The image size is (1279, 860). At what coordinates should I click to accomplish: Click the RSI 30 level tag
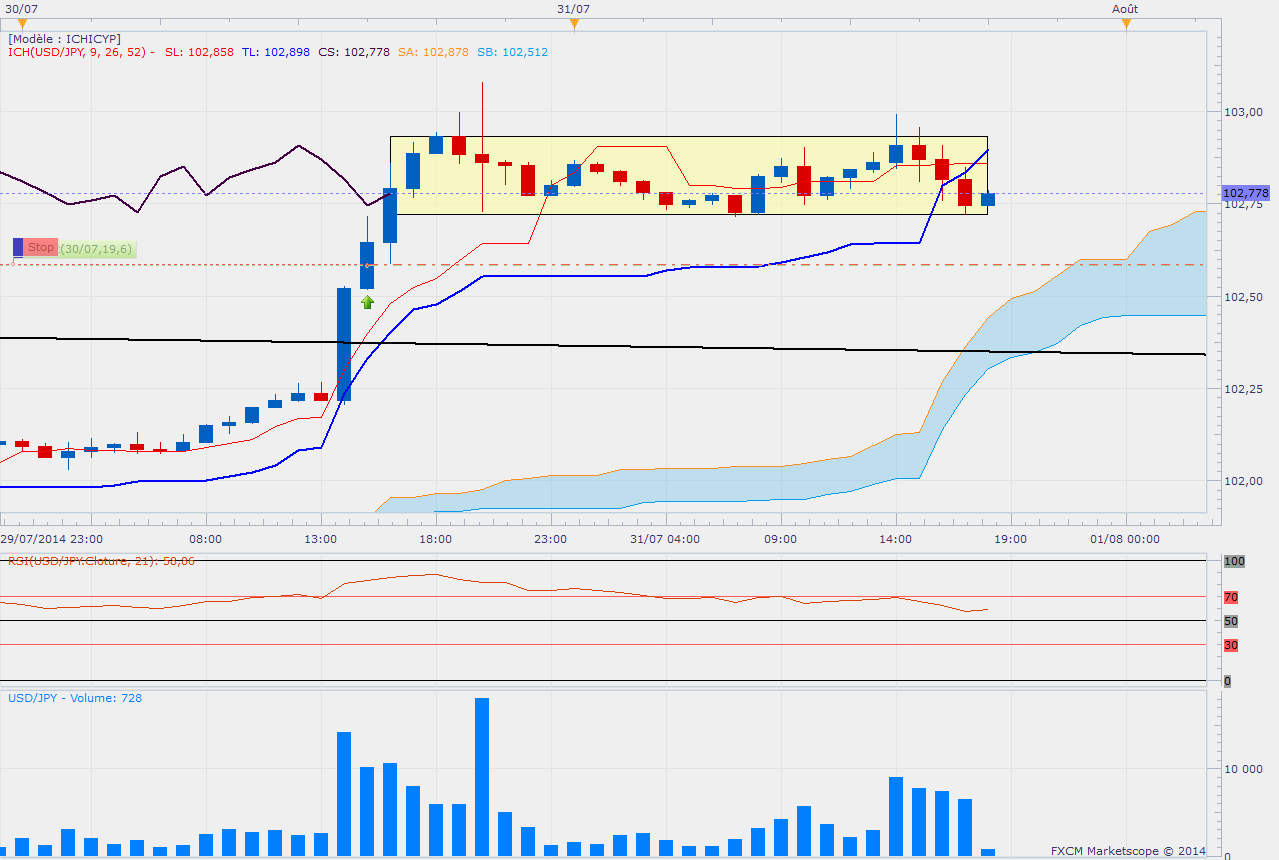click(1231, 645)
